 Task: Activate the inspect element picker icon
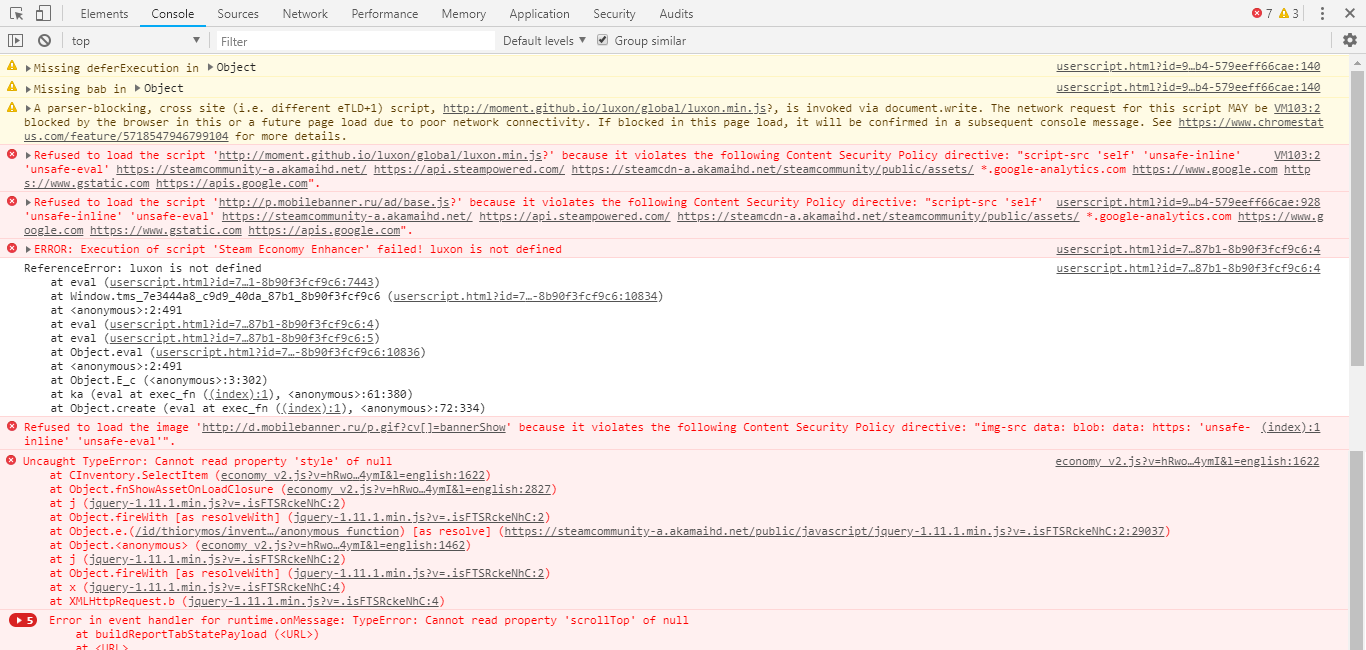pyautogui.click(x=17, y=13)
